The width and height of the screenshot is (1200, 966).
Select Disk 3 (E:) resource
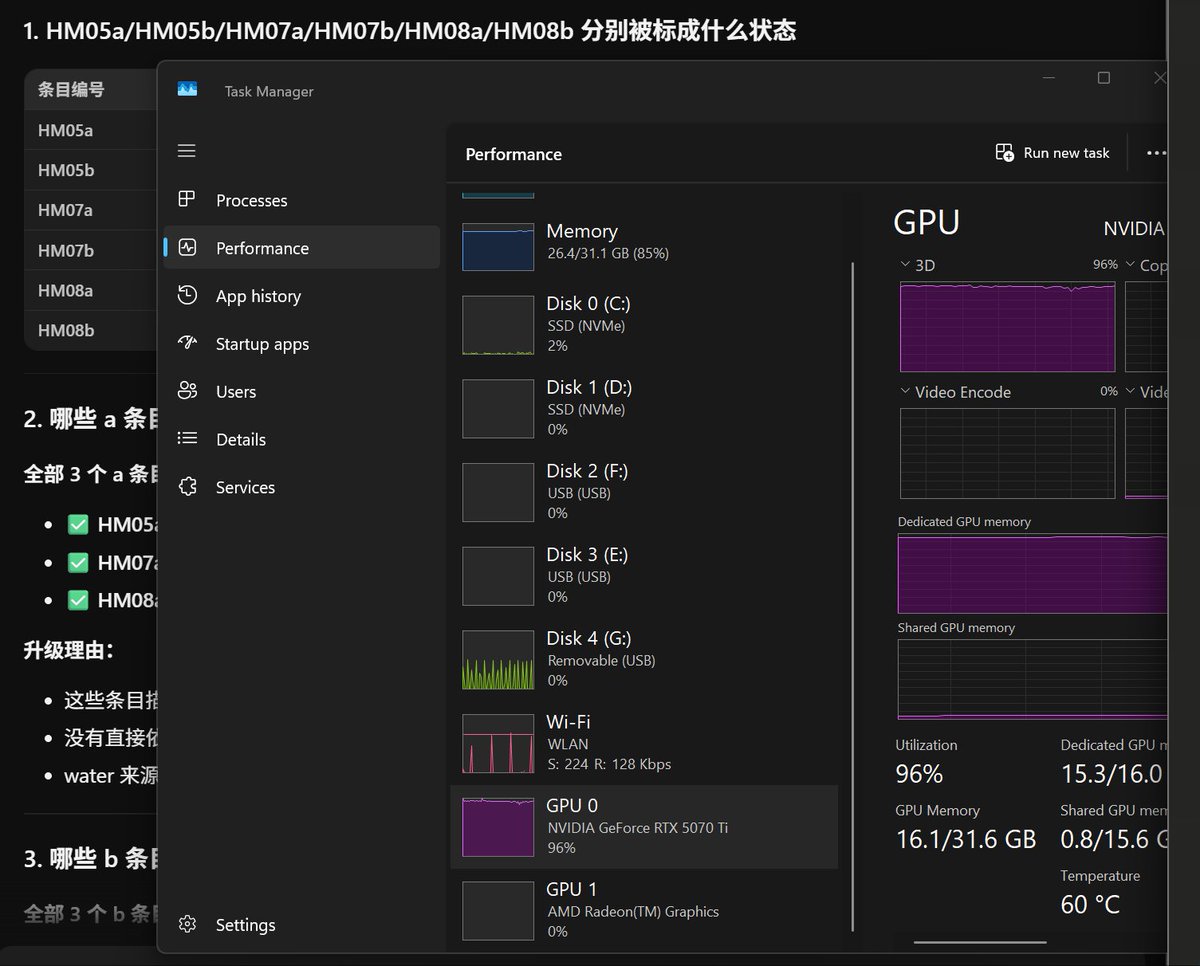point(644,576)
